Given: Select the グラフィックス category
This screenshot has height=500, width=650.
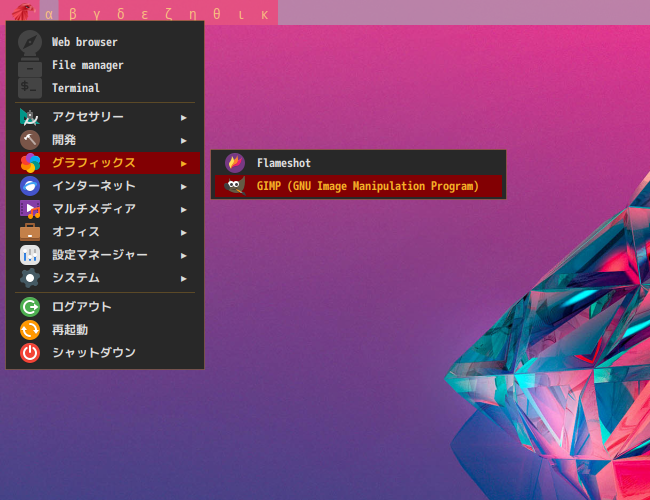Looking at the screenshot, I should pyautogui.click(x=105, y=163).
